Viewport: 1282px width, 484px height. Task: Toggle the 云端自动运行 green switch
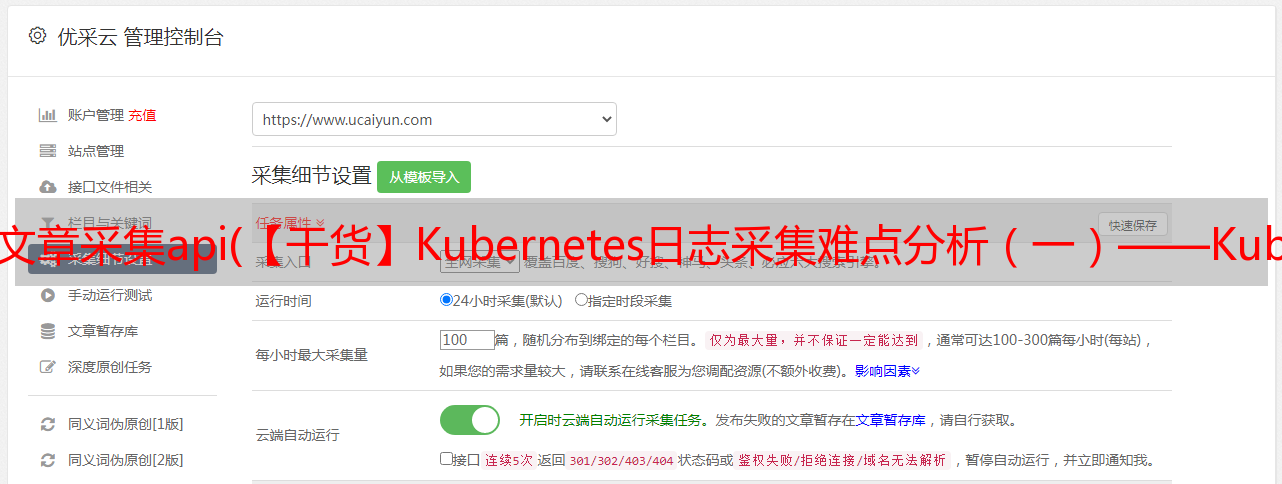(470, 420)
